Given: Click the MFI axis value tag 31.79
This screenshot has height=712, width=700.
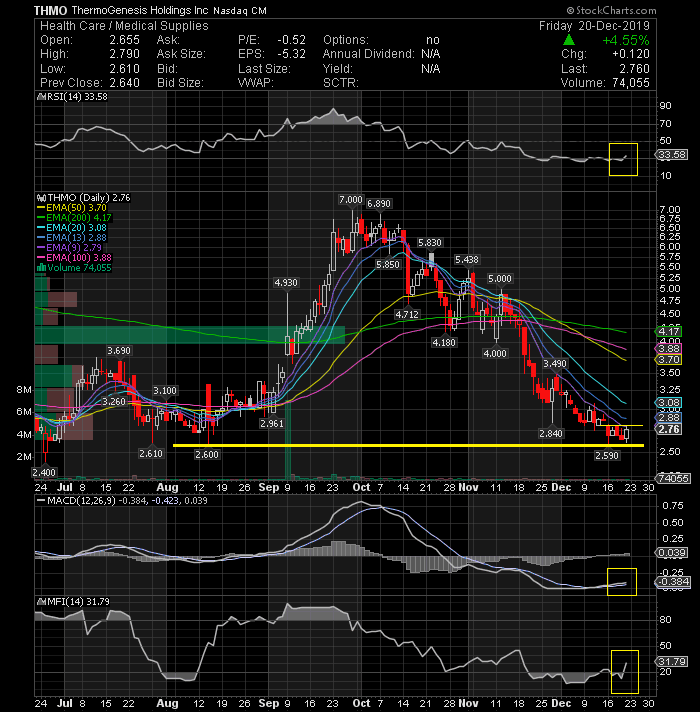Looking at the screenshot, I should pyautogui.click(x=672, y=662).
